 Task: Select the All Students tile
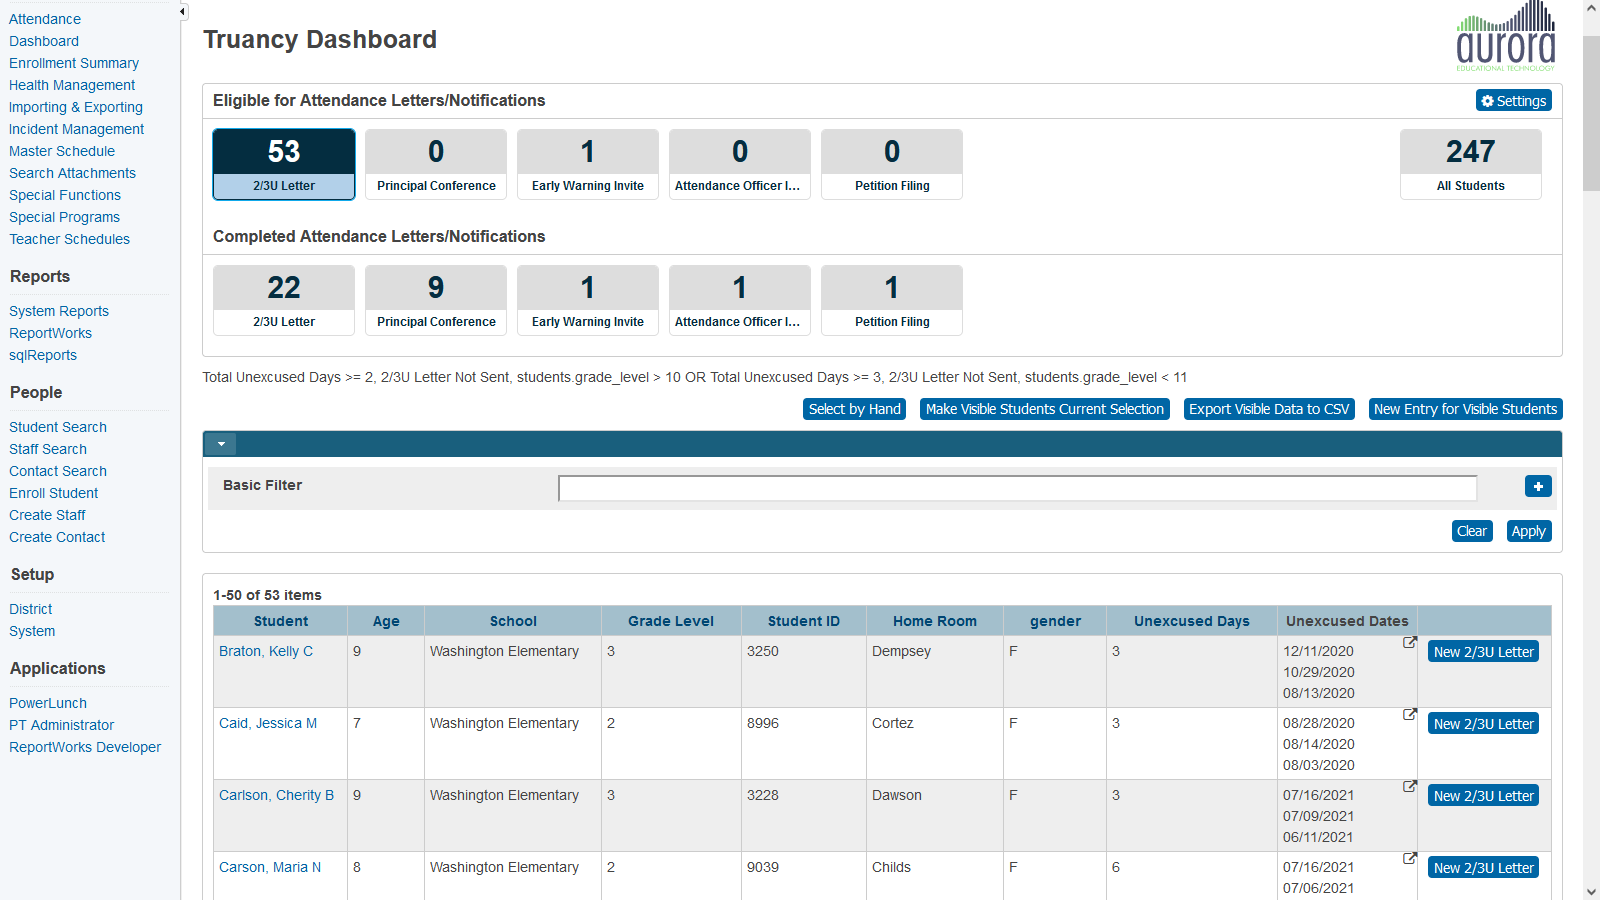1470,164
